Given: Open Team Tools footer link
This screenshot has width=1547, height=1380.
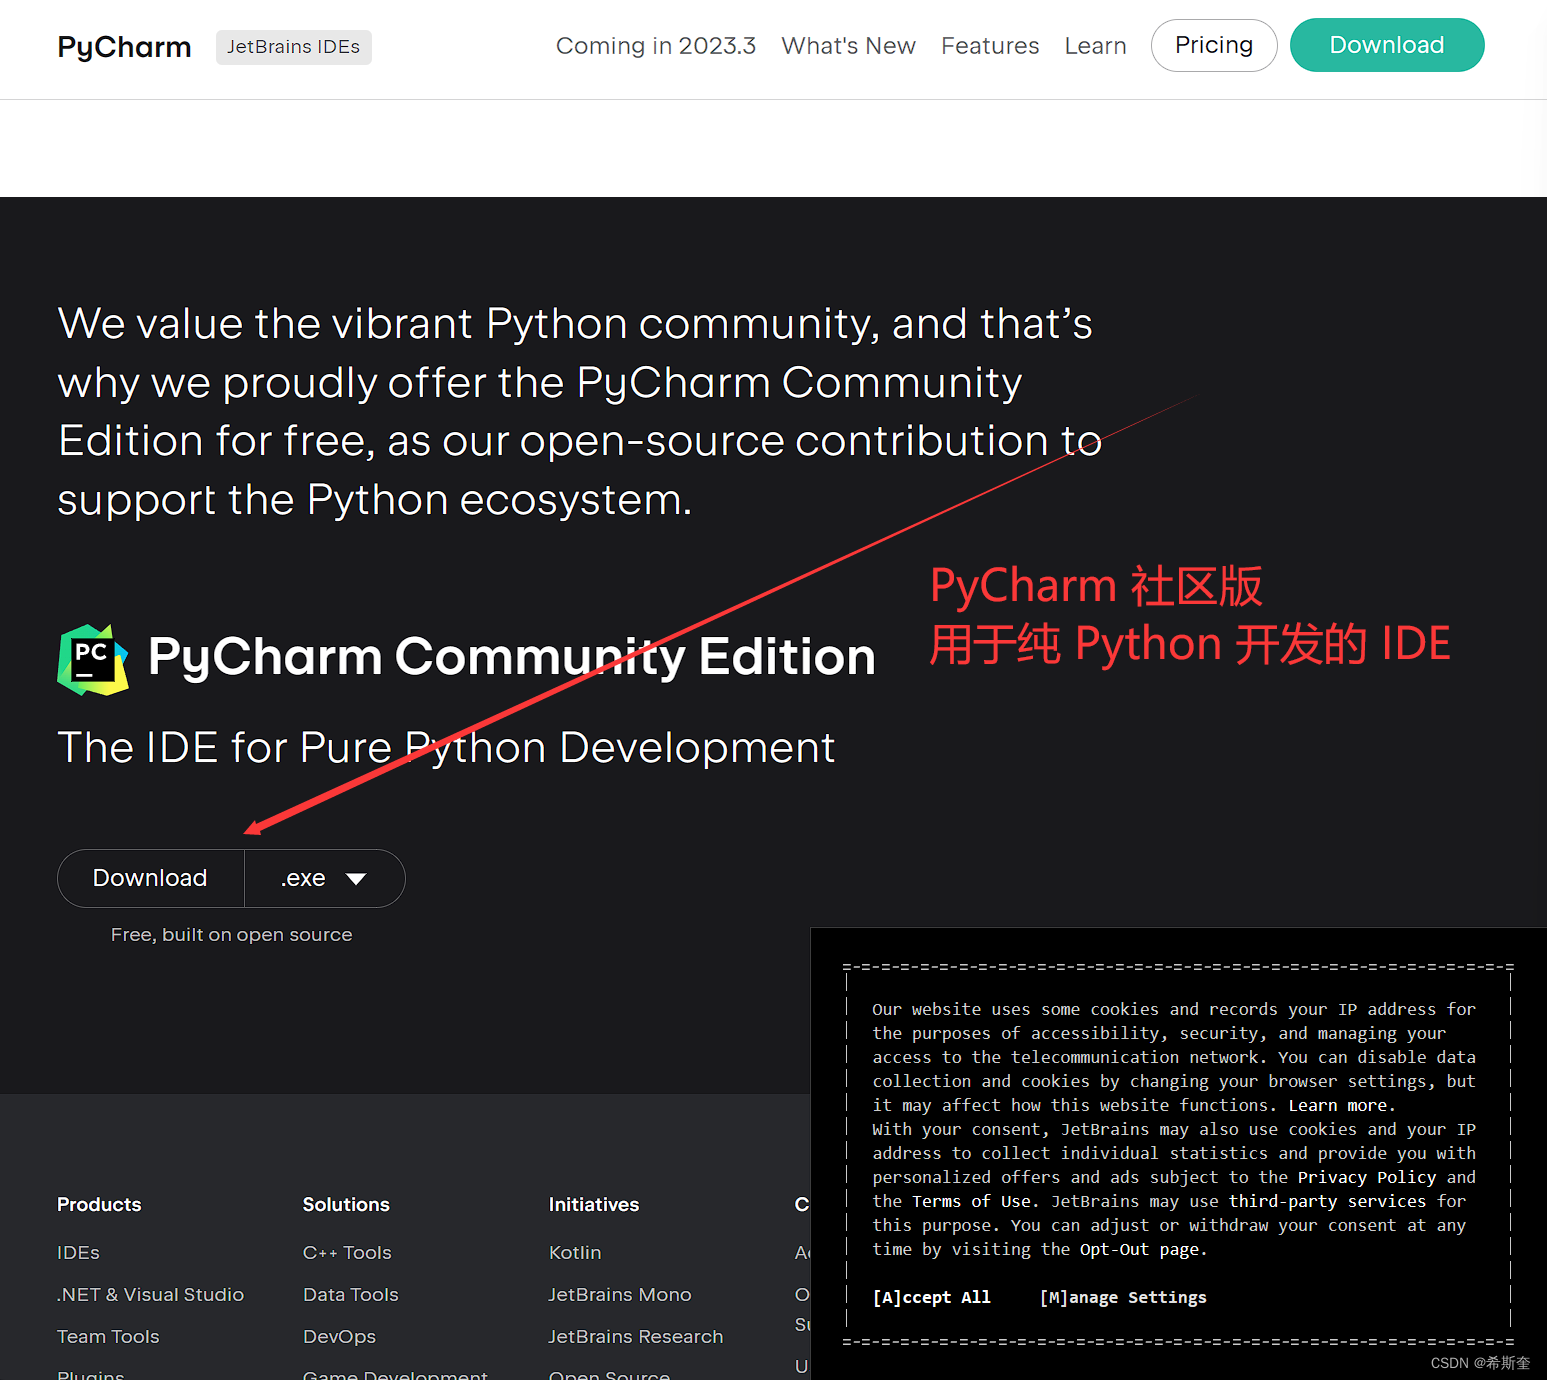Looking at the screenshot, I should (x=108, y=1336).
